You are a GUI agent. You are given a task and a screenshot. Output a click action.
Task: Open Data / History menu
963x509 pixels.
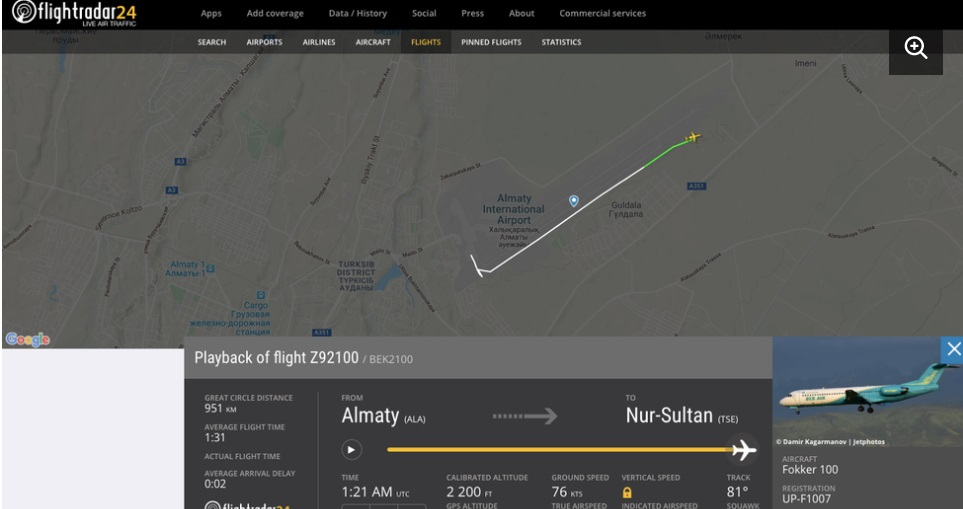357,14
